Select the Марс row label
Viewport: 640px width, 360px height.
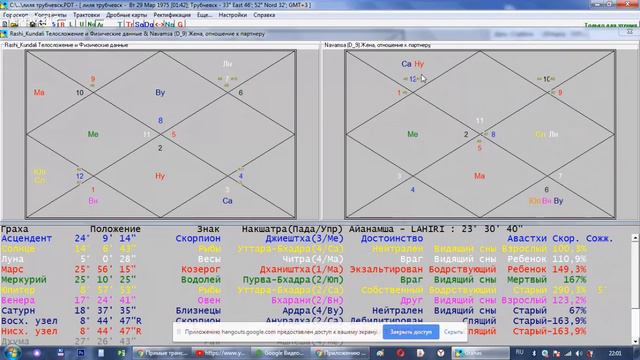(x=12, y=269)
